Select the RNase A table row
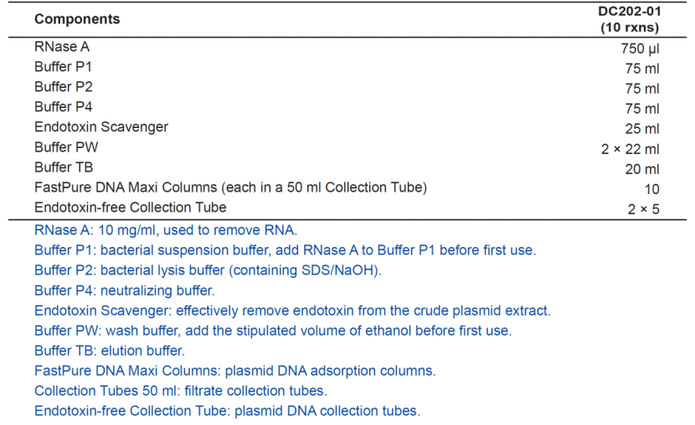The height and width of the screenshot is (425, 695). pos(347,47)
